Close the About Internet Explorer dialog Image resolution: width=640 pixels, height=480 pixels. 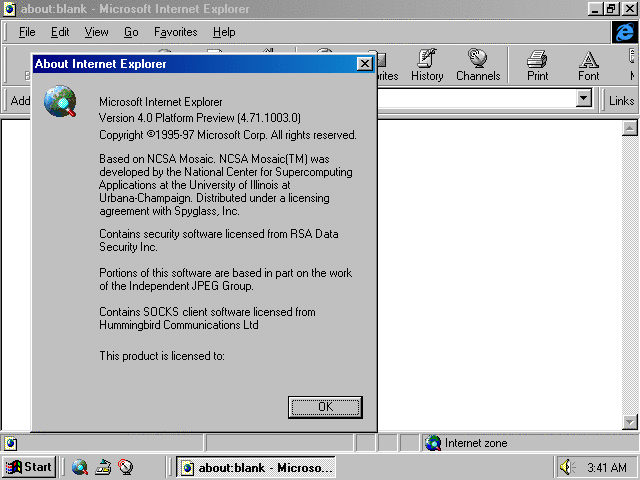pos(364,64)
